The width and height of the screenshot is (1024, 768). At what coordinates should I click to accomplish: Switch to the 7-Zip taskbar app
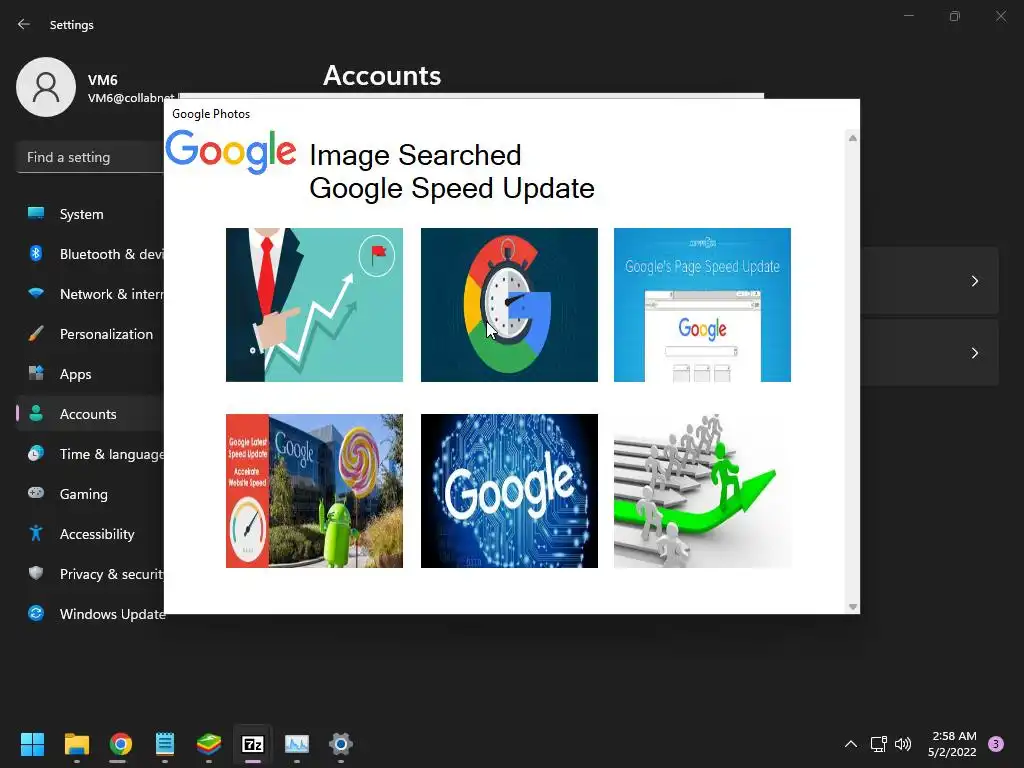click(253, 744)
